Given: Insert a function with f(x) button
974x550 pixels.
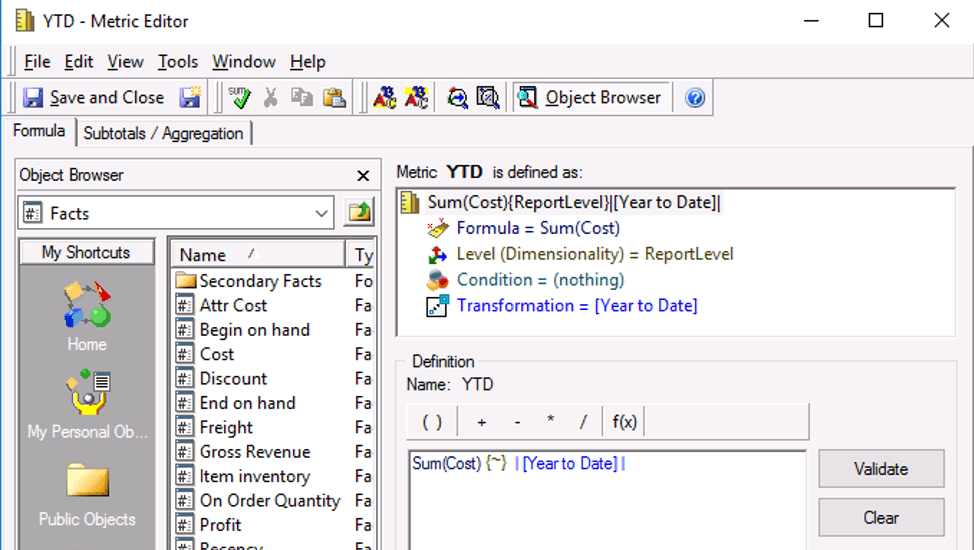Looking at the screenshot, I should [624, 422].
